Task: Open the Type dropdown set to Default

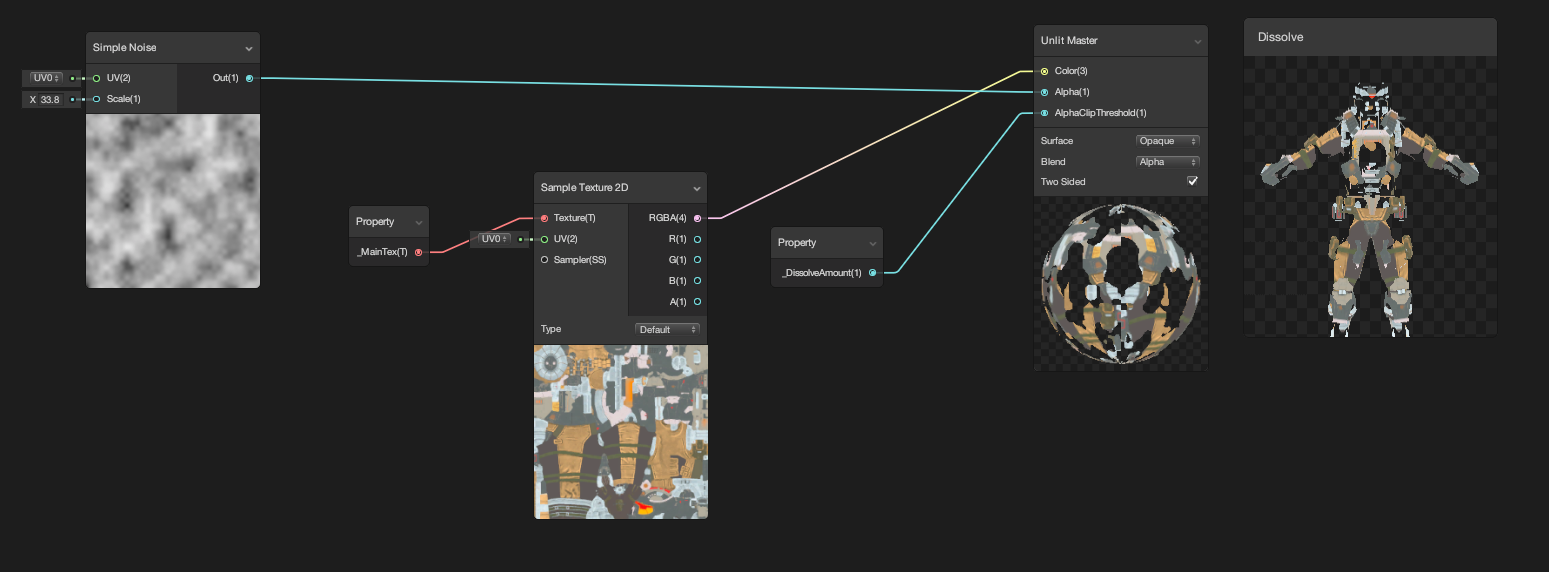Action: 667,329
